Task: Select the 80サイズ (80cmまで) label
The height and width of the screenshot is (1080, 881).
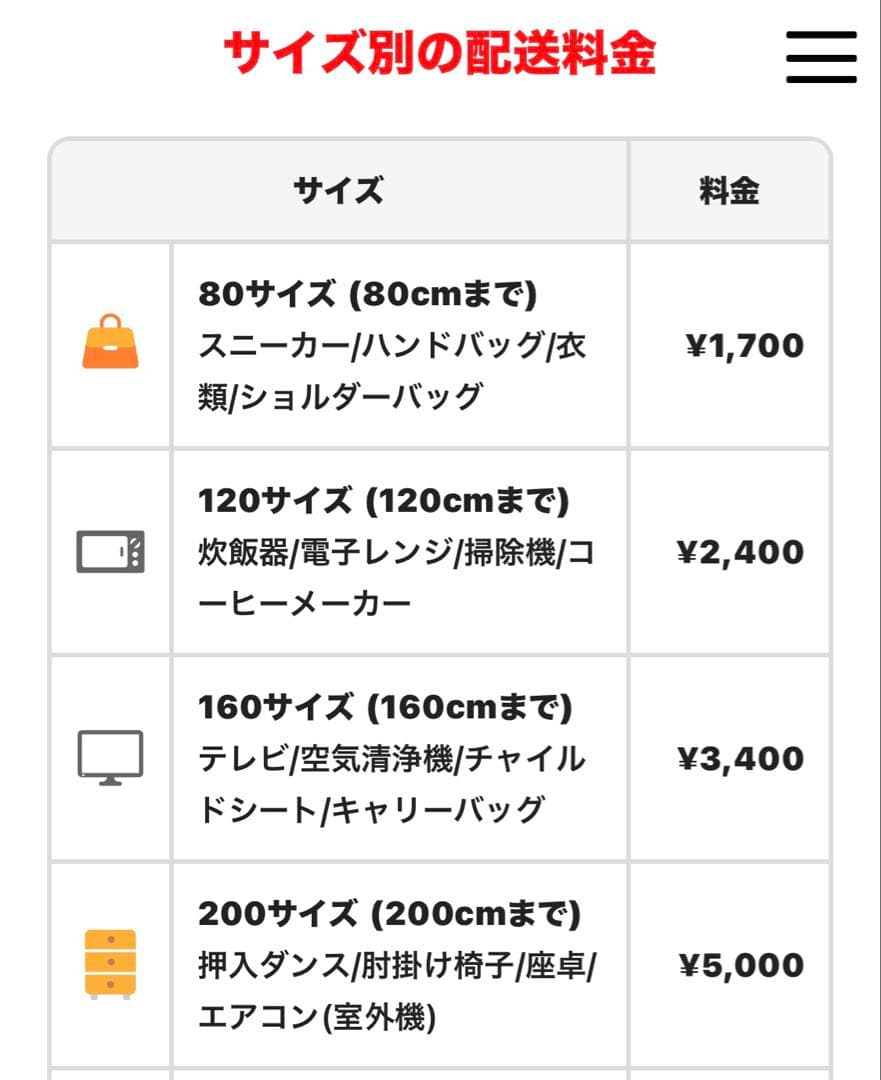Action: click(x=367, y=294)
